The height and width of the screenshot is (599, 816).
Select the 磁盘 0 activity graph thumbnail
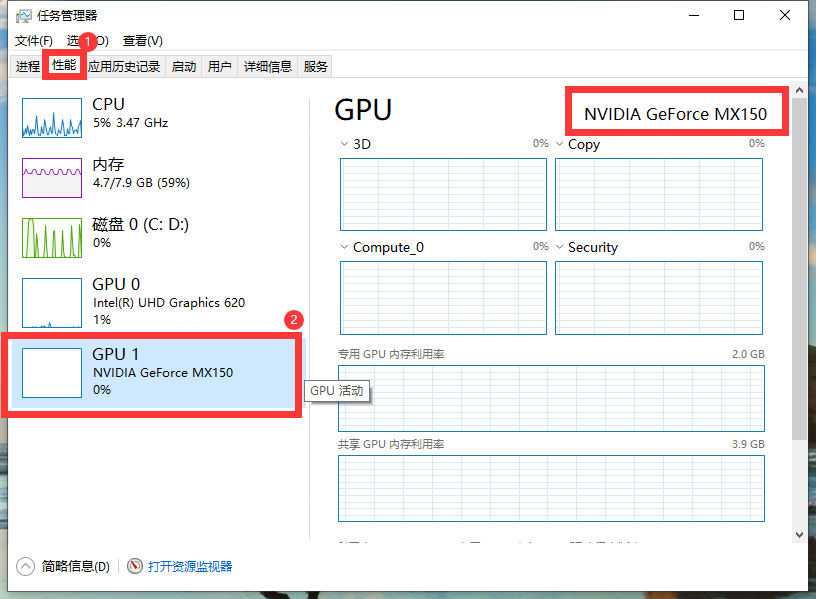point(52,238)
